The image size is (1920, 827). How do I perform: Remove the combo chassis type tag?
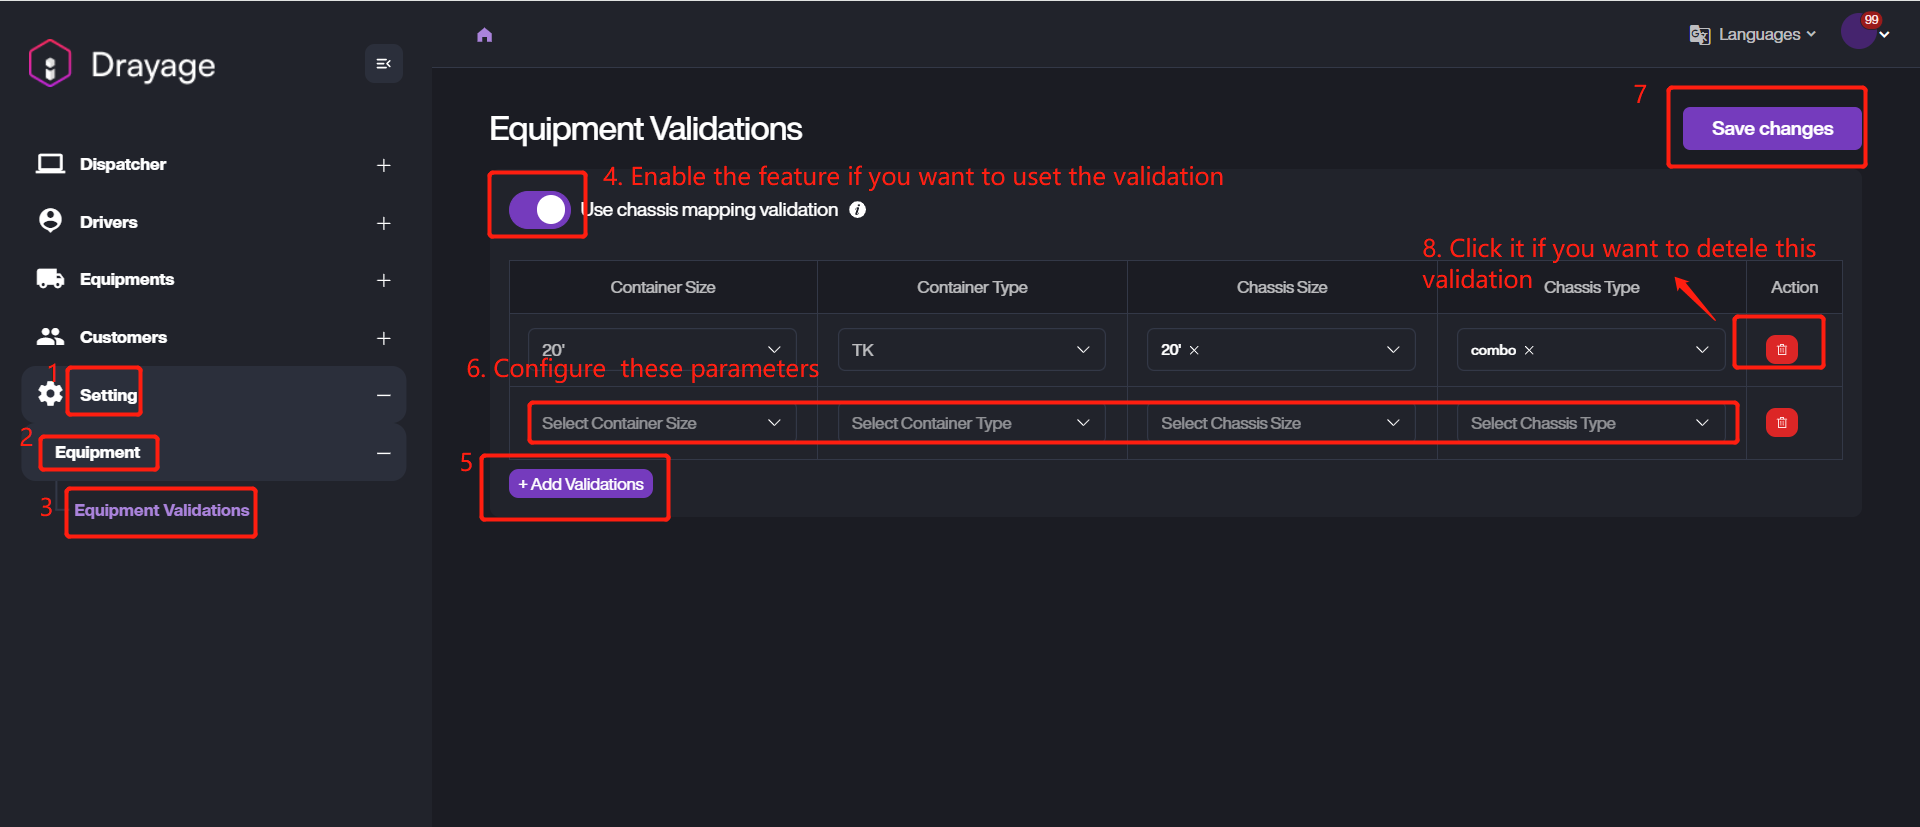pos(1529,351)
